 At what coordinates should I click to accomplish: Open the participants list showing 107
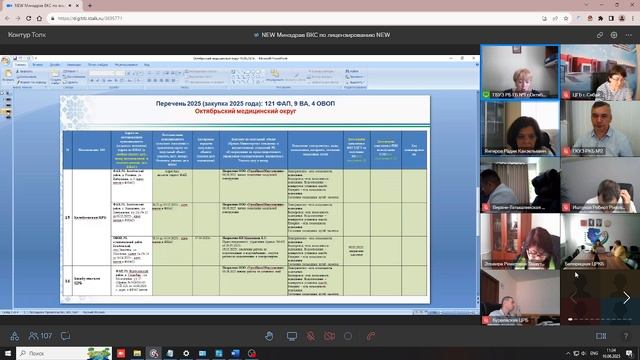[x=40, y=336]
